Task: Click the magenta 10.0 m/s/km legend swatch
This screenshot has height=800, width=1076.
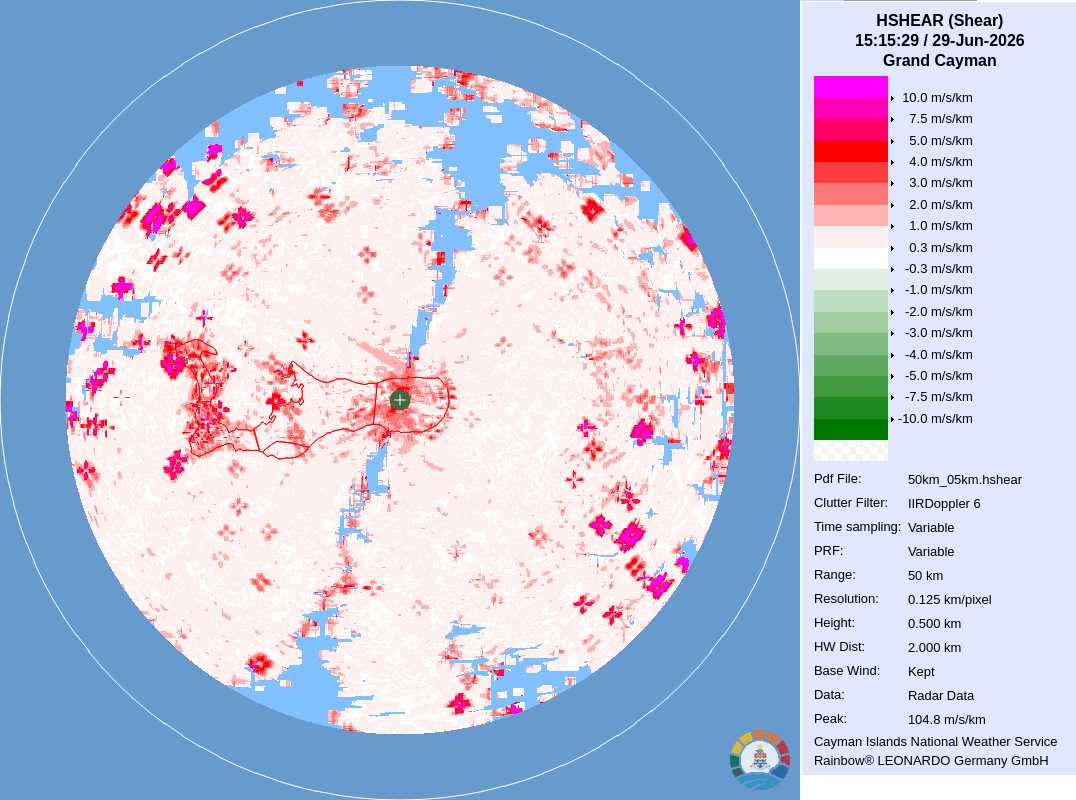Action: click(x=850, y=87)
